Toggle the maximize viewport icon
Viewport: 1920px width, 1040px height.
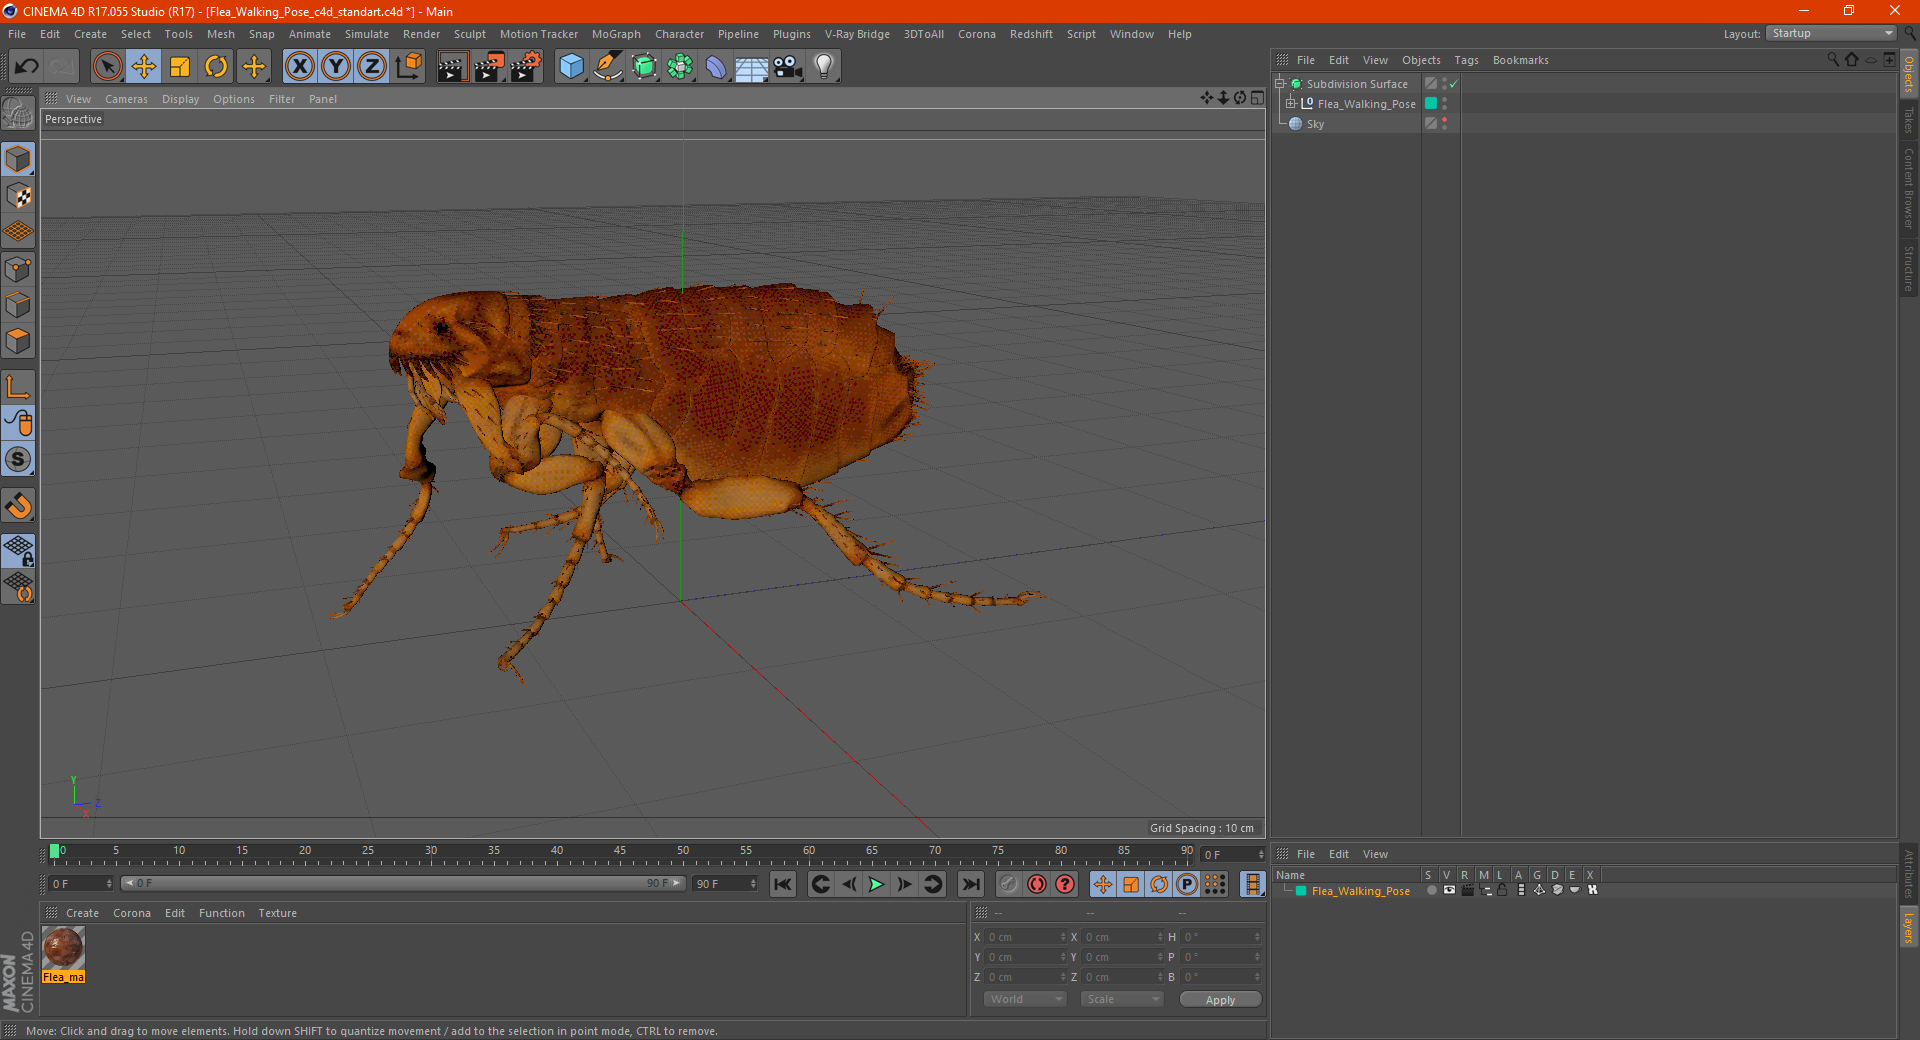point(1257,98)
